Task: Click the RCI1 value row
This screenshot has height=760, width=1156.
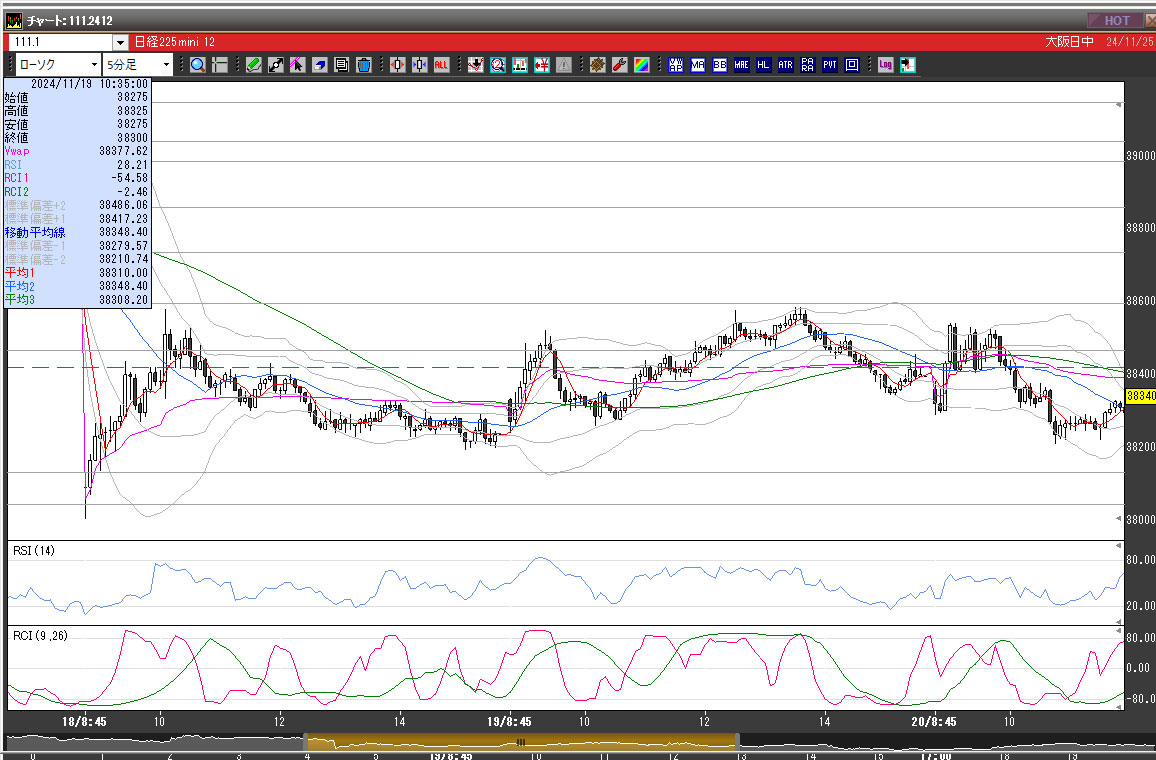Action: point(77,178)
